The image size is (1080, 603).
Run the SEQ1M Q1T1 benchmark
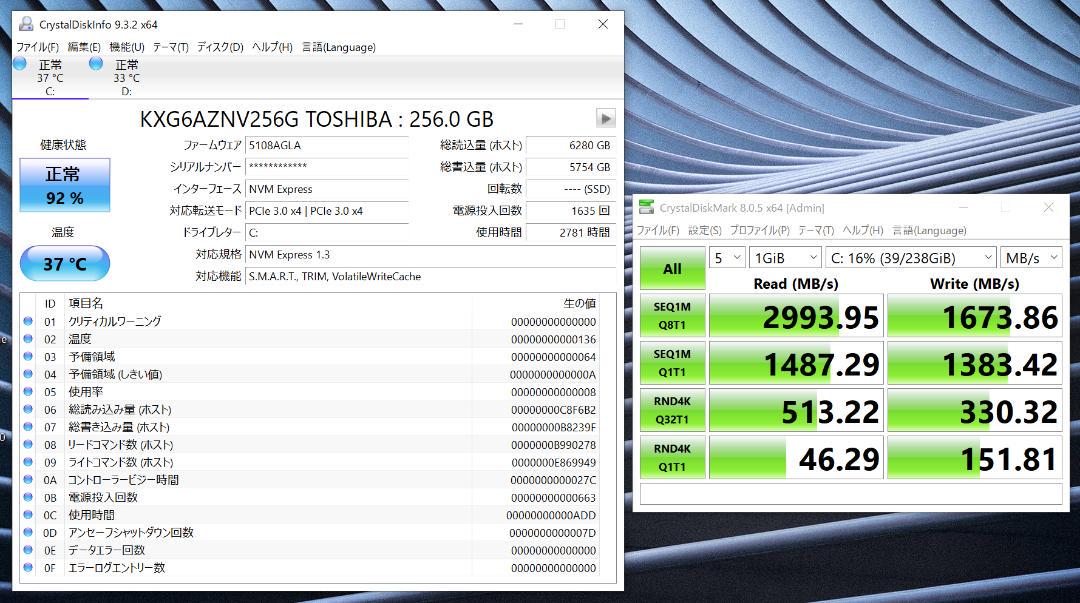tap(672, 362)
